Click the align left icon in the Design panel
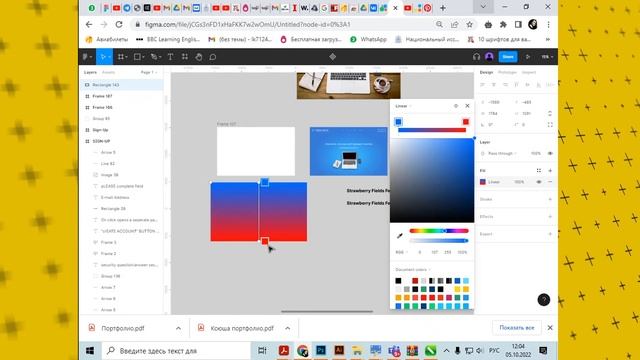The image size is (640, 360). tap(482, 85)
